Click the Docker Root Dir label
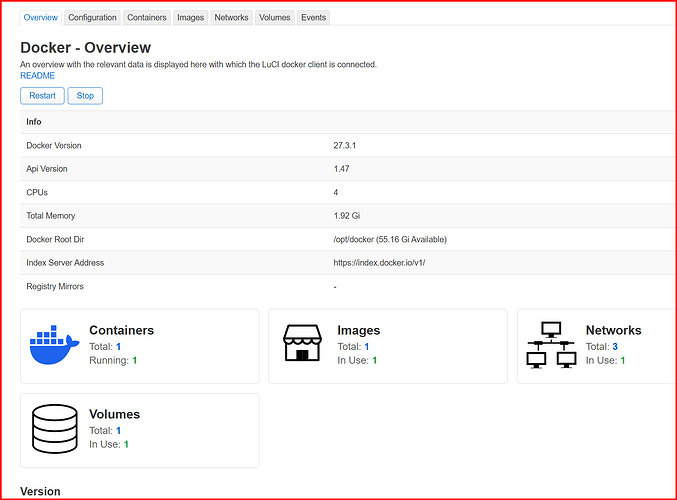The image size is (677, 500). tap(55, 240)
